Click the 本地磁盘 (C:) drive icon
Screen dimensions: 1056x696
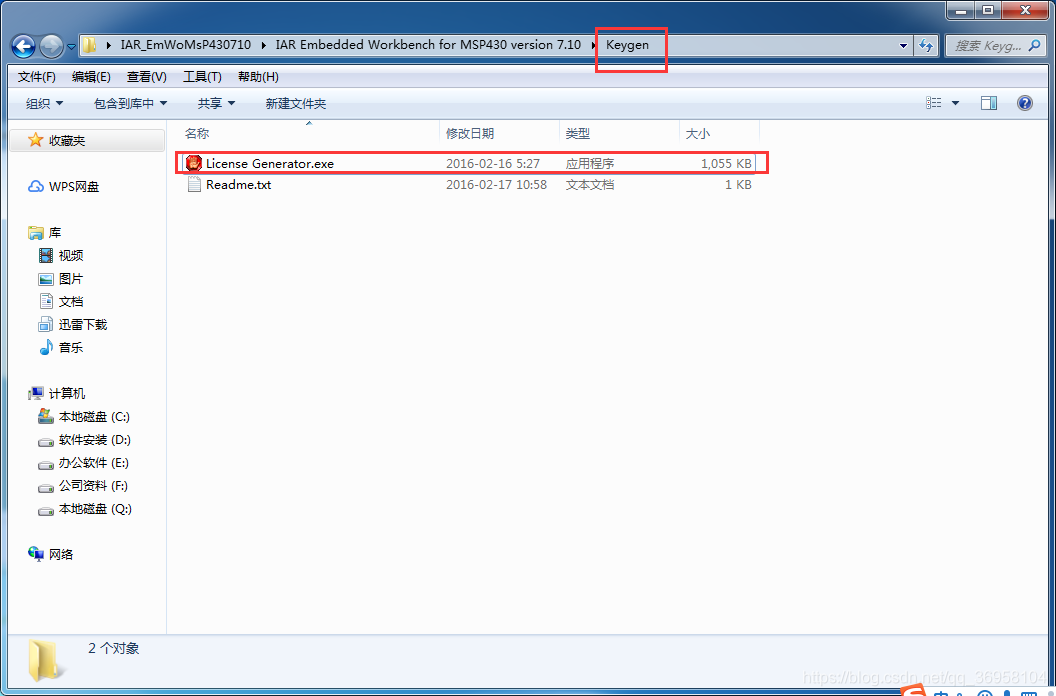tap(46, 416)
